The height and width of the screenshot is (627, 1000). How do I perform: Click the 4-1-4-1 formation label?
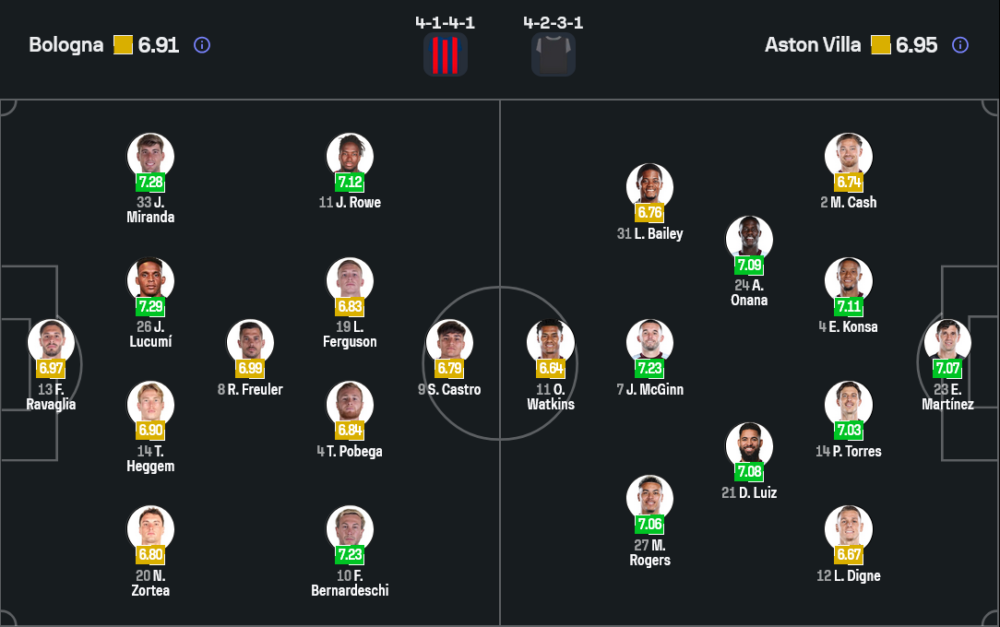point(445,22)
